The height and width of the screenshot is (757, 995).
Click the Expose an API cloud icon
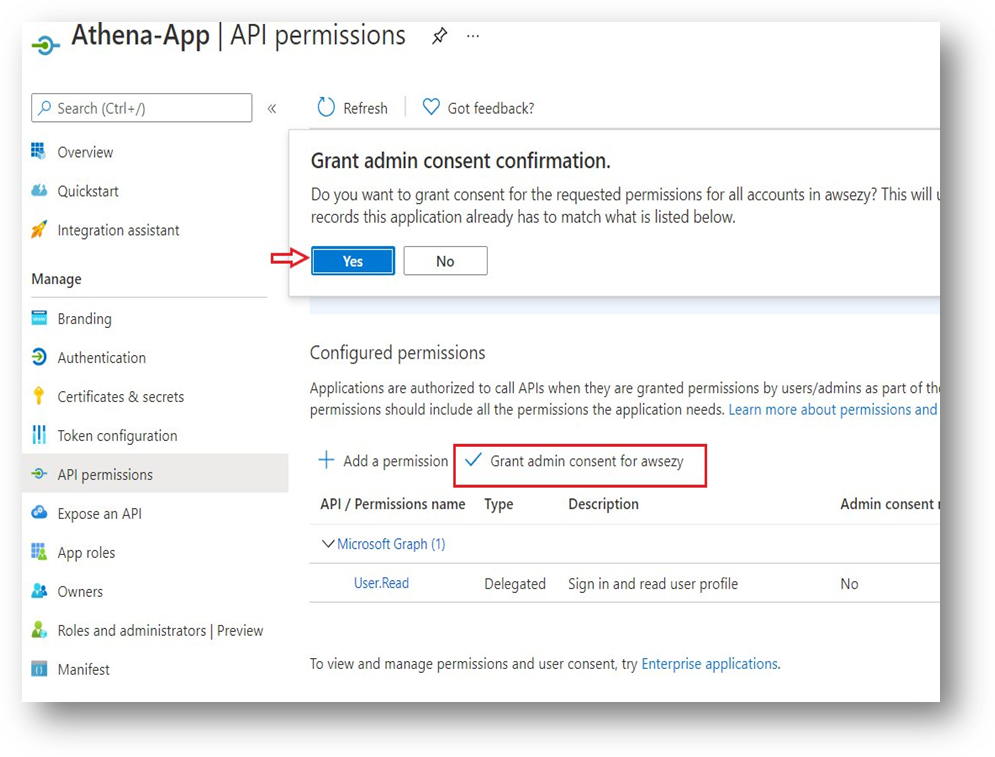(x=39, y=513)
